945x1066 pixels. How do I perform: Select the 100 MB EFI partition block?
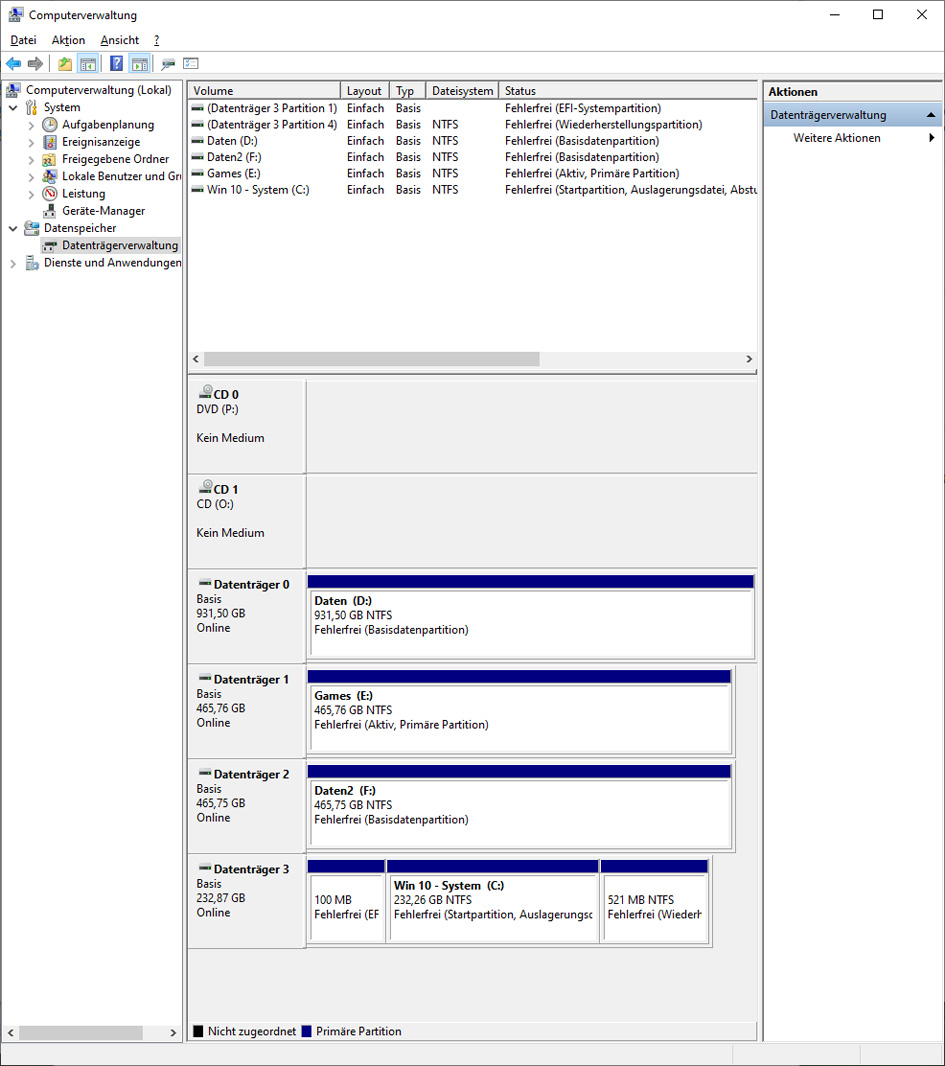click(346, 901)
